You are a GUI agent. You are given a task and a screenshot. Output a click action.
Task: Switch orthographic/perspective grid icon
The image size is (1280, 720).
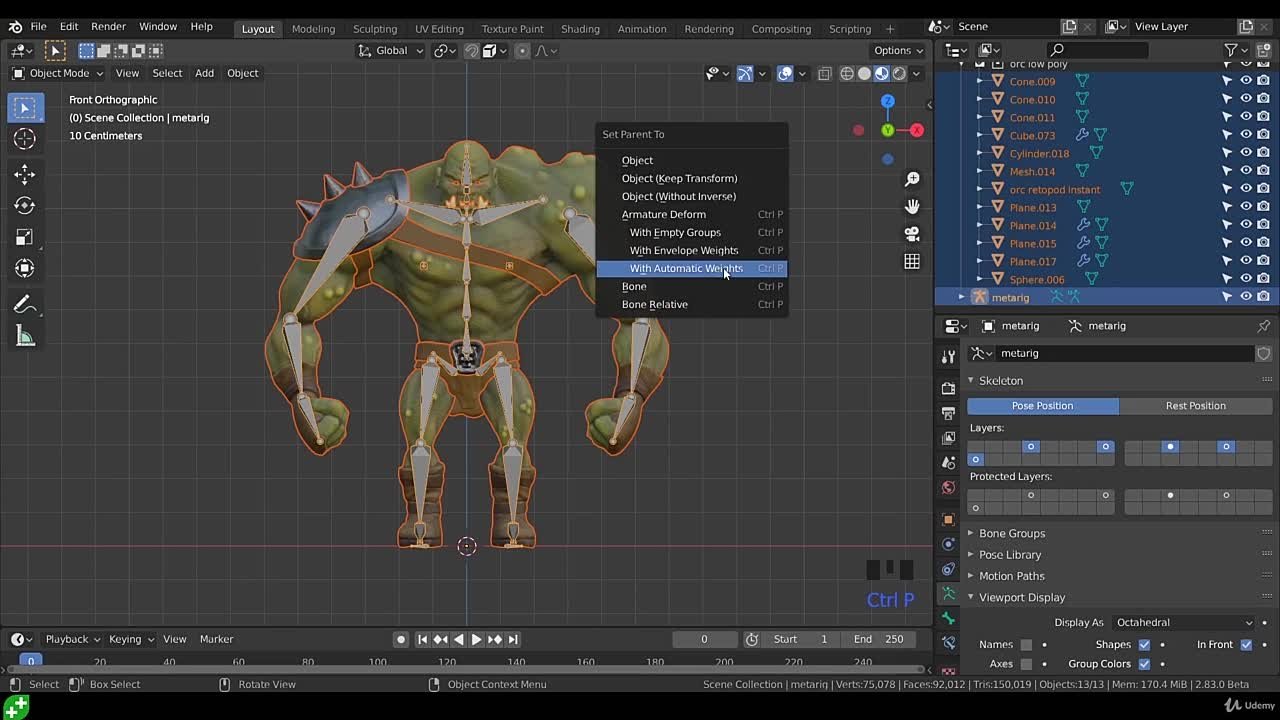pos(912,261)
